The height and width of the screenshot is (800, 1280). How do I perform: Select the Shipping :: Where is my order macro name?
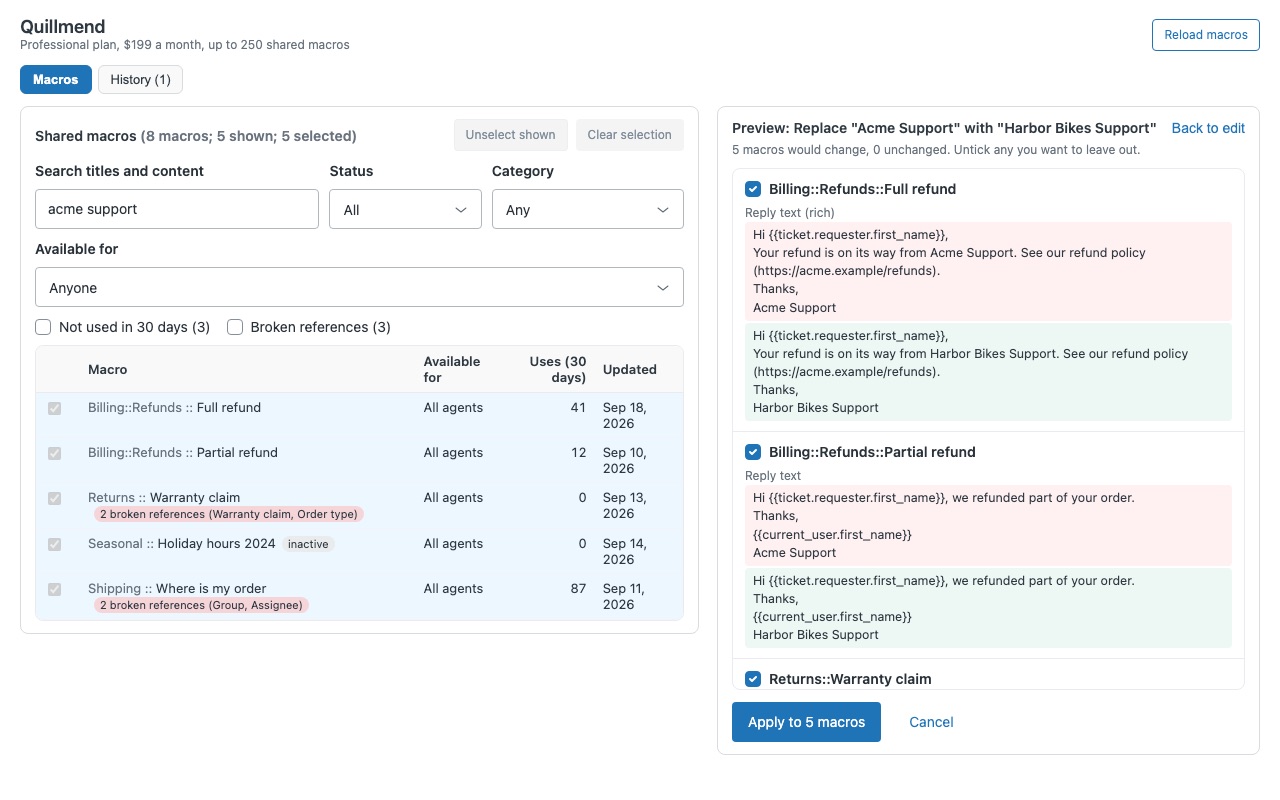pos(177,589)
